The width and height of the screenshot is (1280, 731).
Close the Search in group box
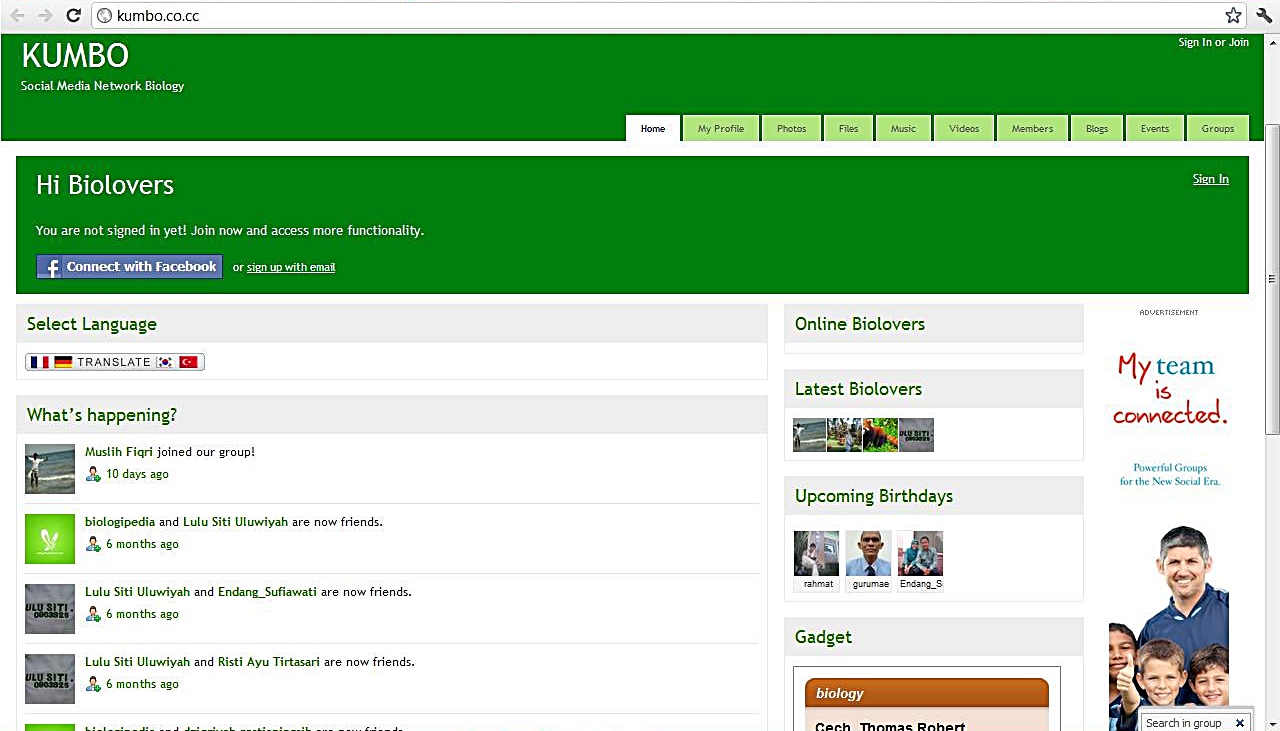(x=1239, y=721)
